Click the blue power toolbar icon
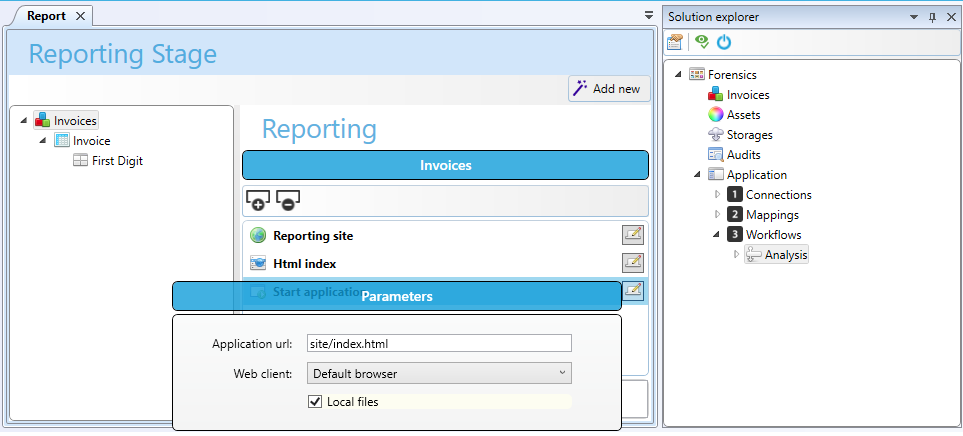The image size is (963, 436). [724, 42]
